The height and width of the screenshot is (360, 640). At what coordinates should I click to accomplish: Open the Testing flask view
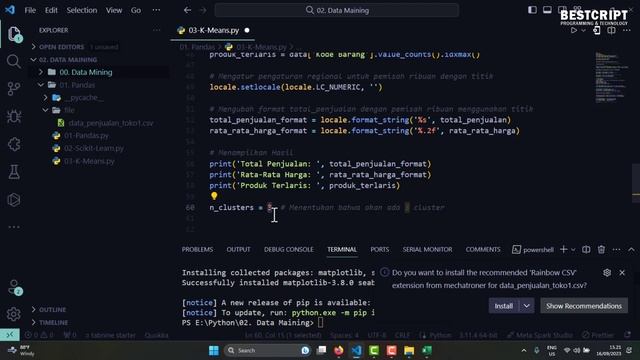coord(13,172)
